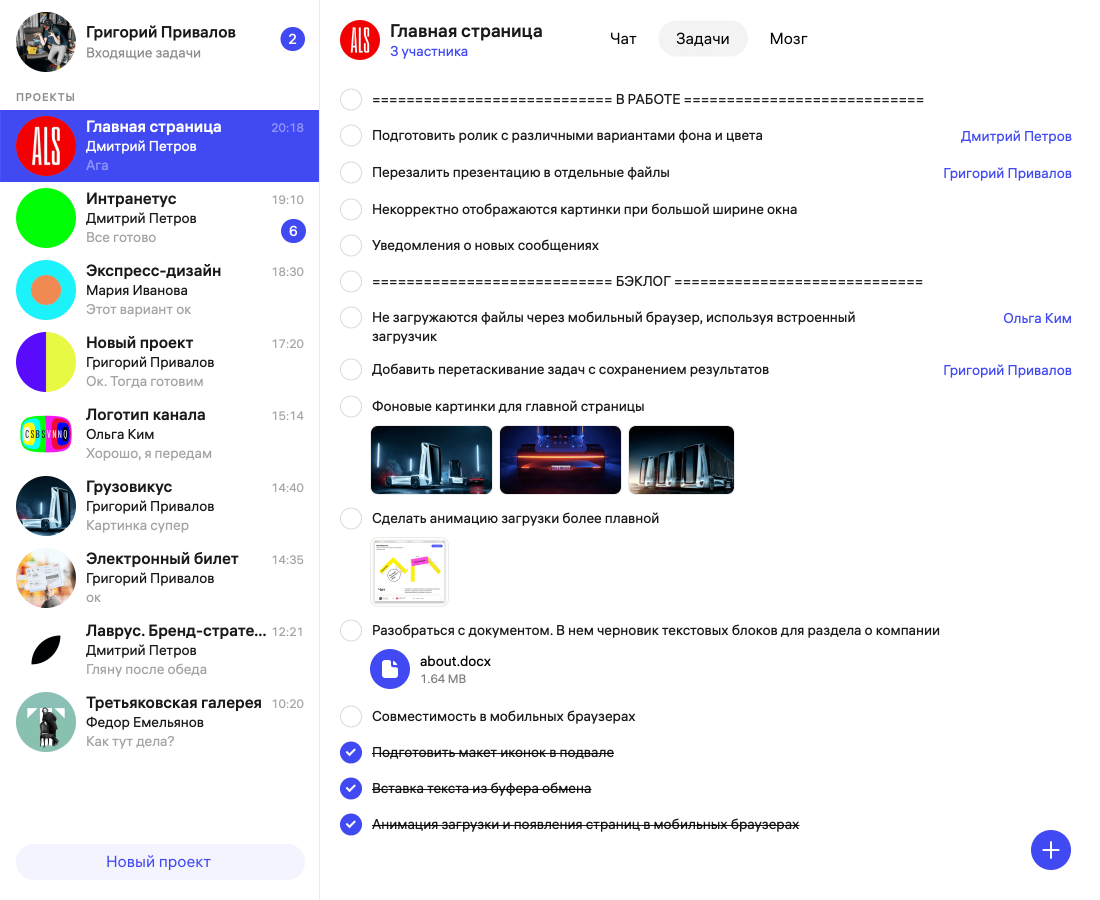Click assignee Ольга Ким link
Viewport: 1100px width, 900px height.
pyautogui.click(x=1037, y=318)
